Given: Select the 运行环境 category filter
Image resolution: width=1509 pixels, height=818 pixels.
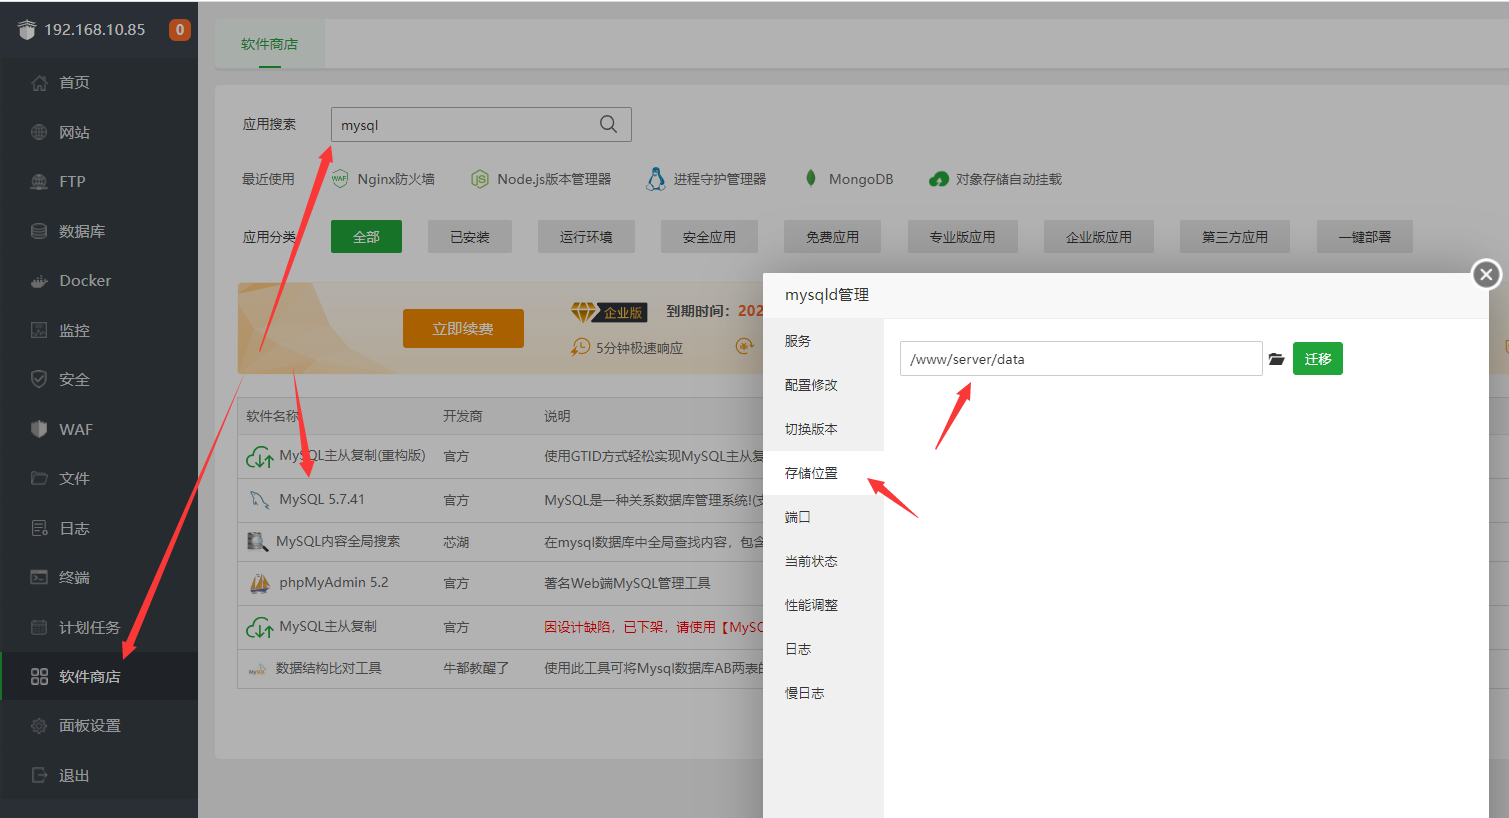Looking at the screenshot, I should (x=586, y=237).
